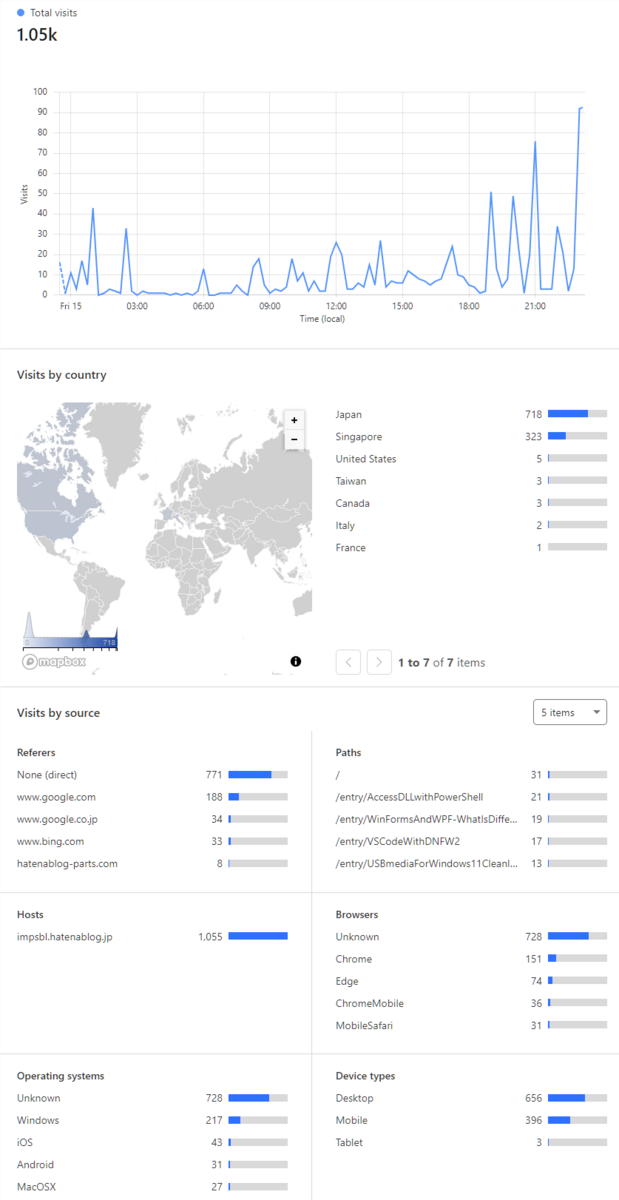
Task: Click the Singapore visits bar
Action: pos(577,437)
